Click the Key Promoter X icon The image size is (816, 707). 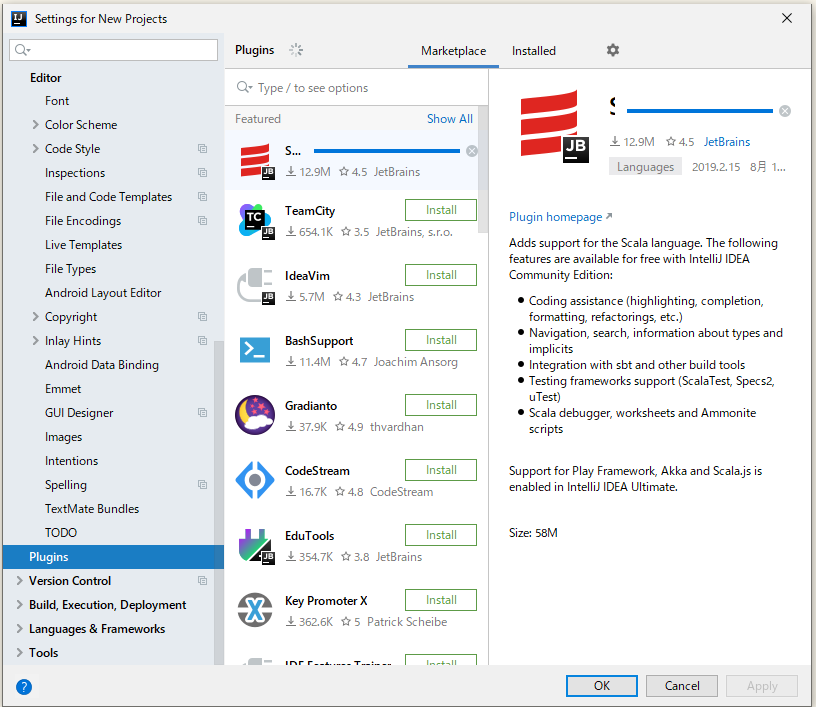(x=255, y=610)
